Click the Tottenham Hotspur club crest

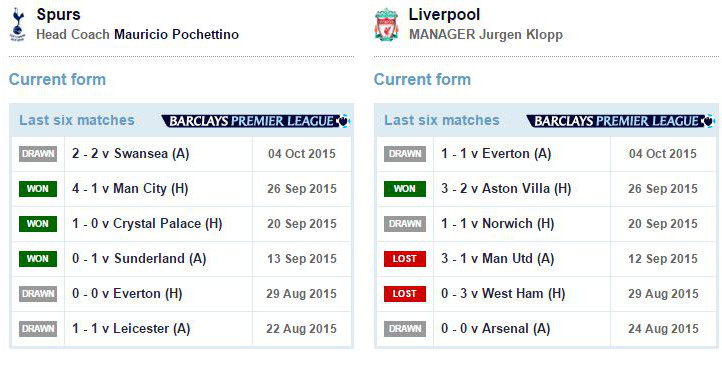[17, 24]
